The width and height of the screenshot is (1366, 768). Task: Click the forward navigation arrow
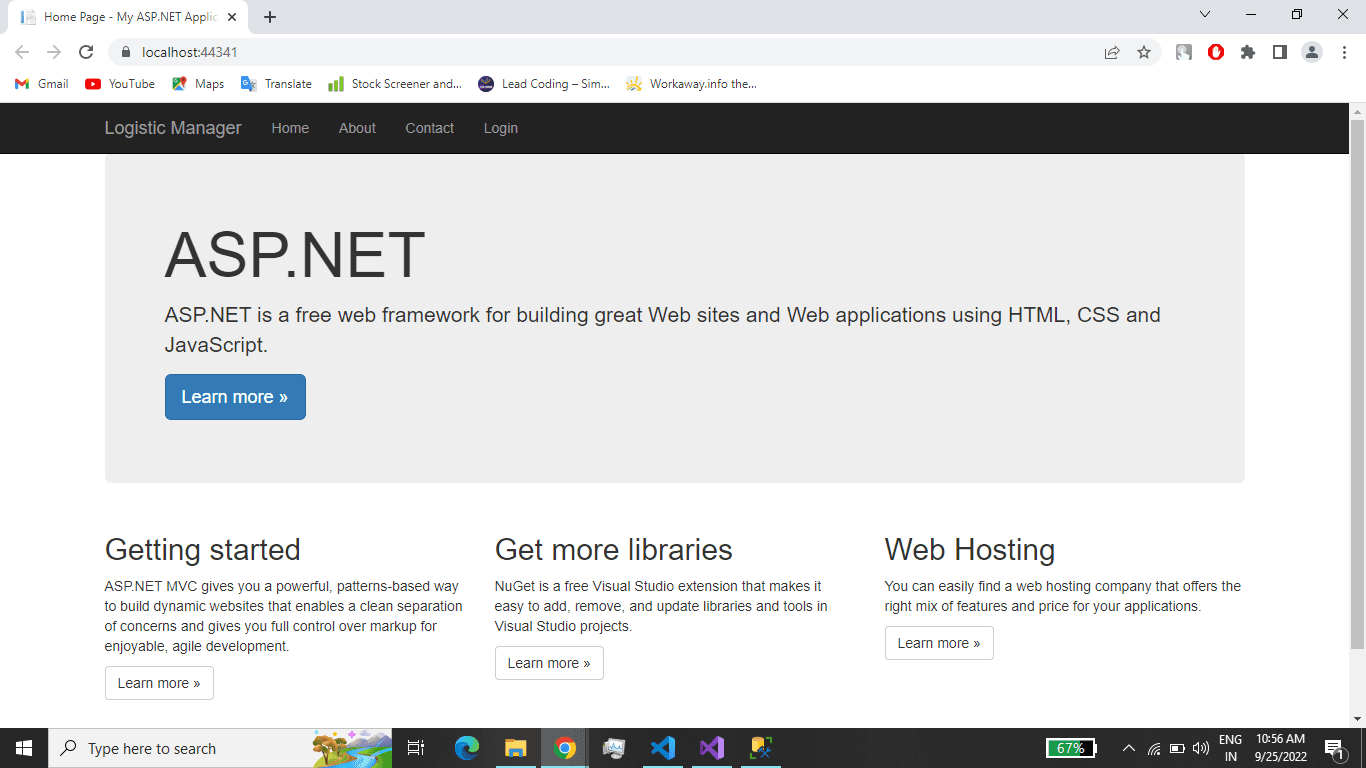tap(54, 52)
